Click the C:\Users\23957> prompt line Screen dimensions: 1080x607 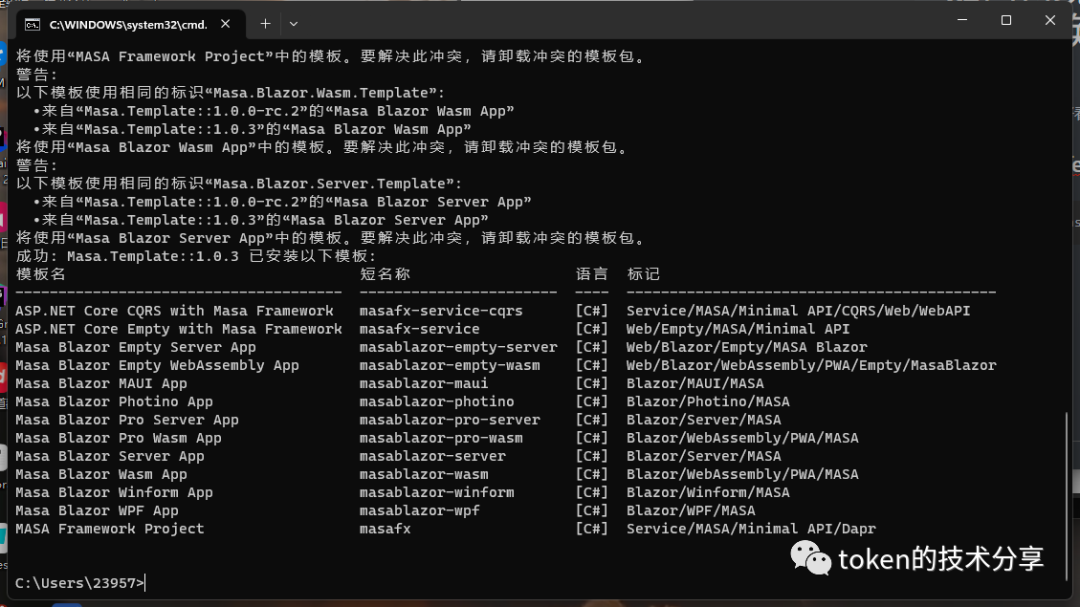80,583
